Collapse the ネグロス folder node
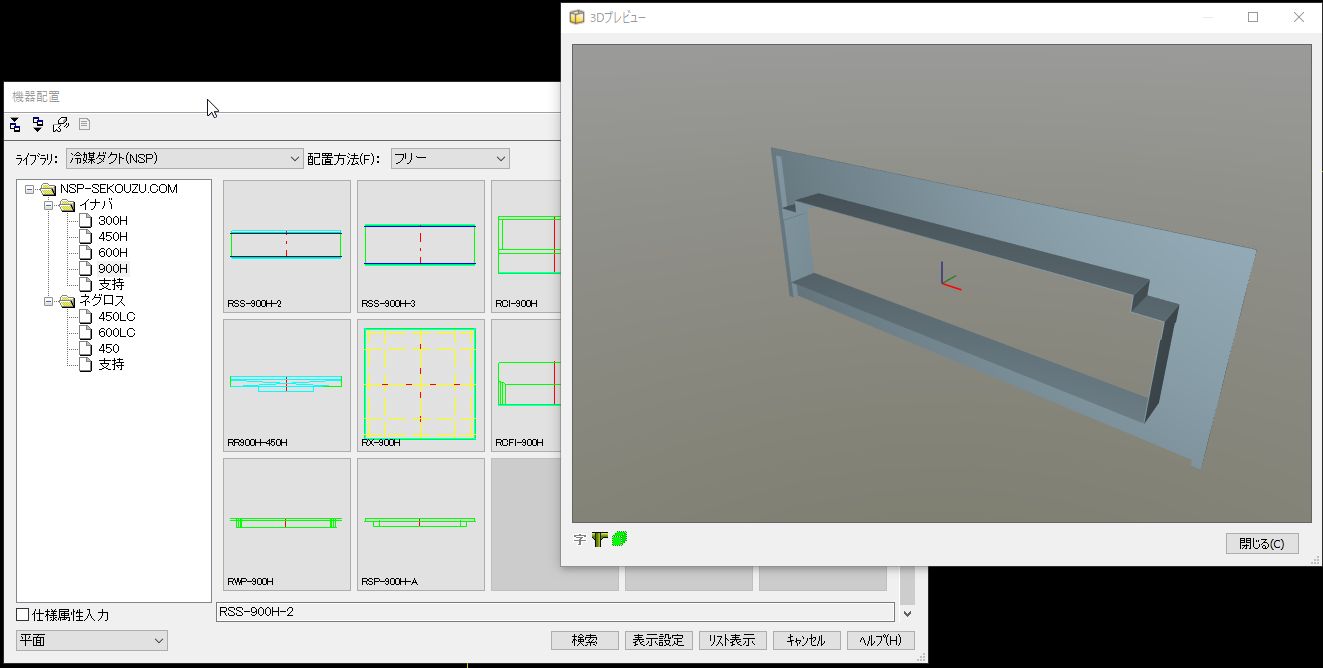The image size is (1323, 668). pos(48,301)
